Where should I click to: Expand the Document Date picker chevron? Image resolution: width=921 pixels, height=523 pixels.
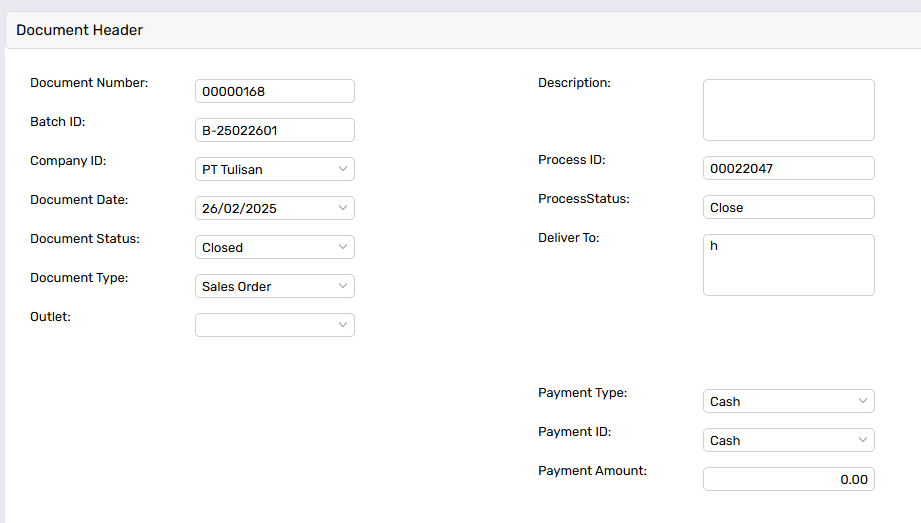(x=343, y=207)
